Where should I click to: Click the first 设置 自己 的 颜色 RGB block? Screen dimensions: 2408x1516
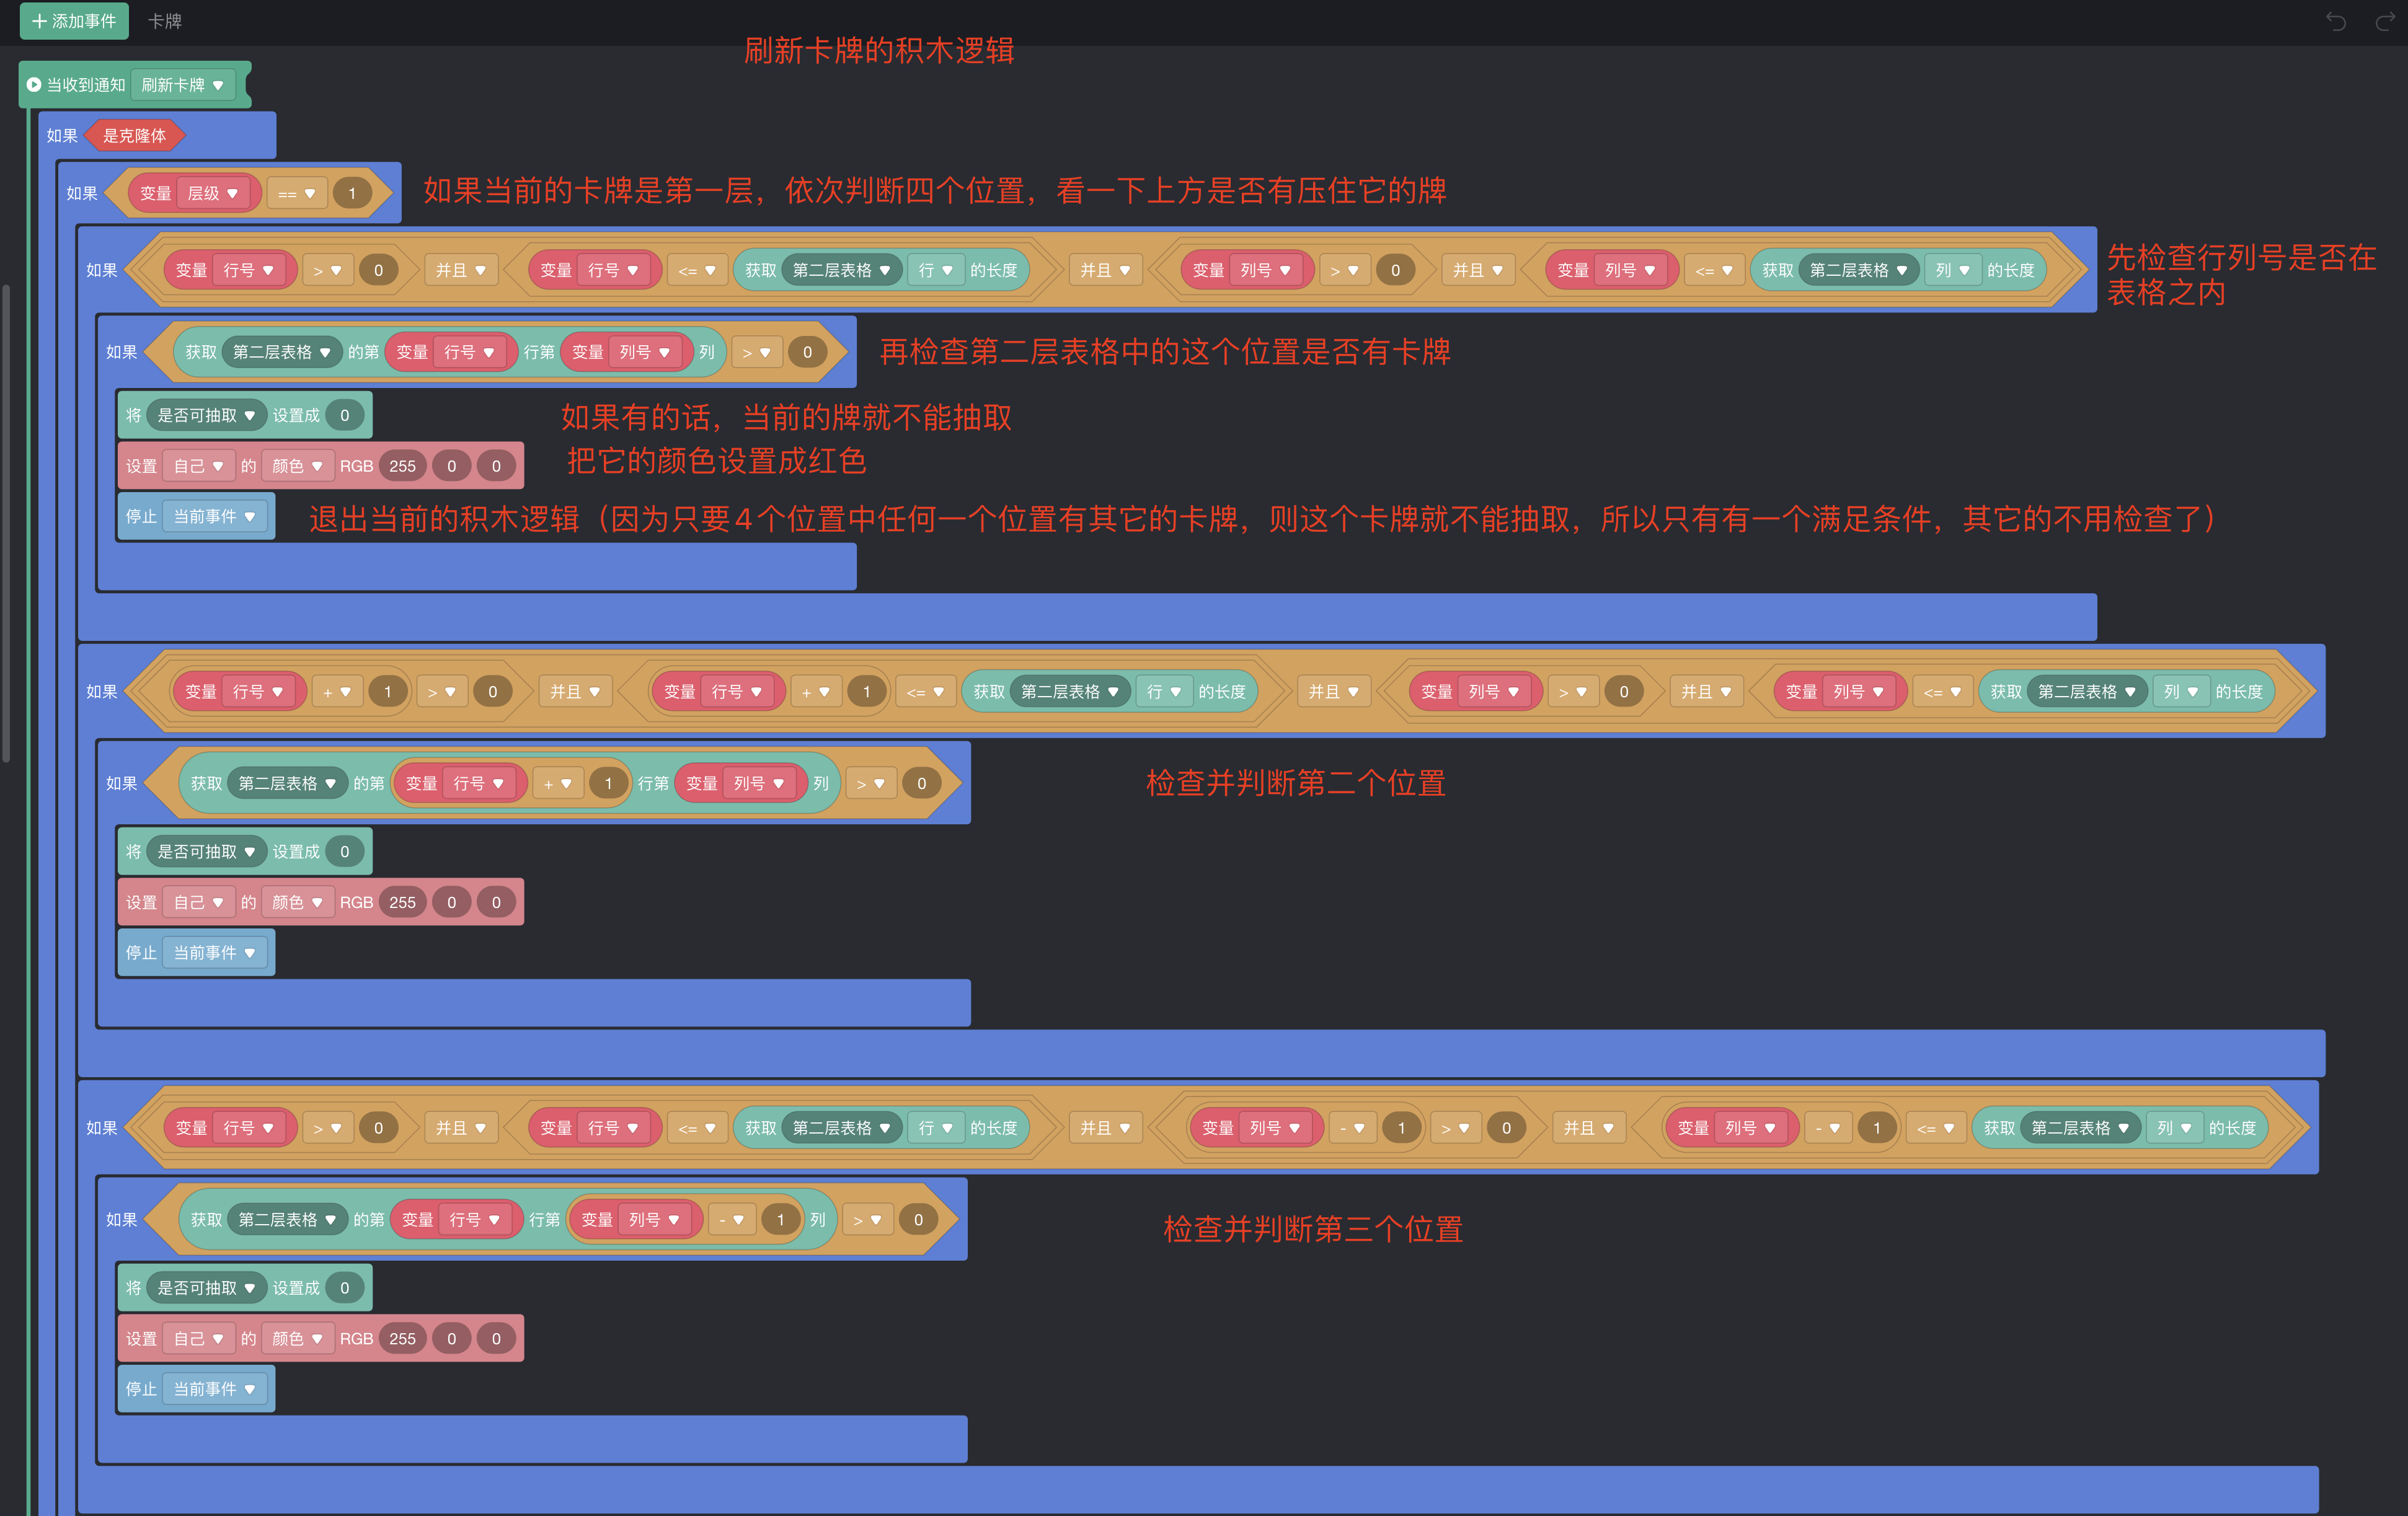click(140, 466)
